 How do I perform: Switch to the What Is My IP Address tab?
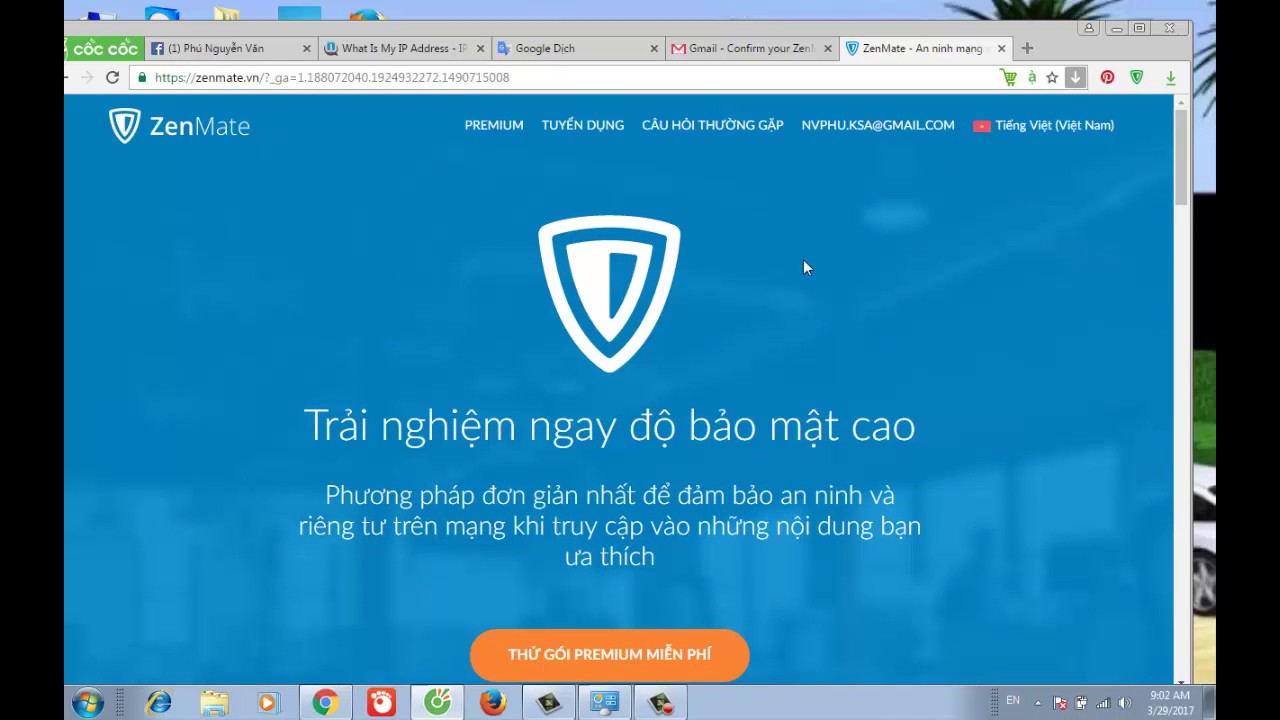[405, 48]
